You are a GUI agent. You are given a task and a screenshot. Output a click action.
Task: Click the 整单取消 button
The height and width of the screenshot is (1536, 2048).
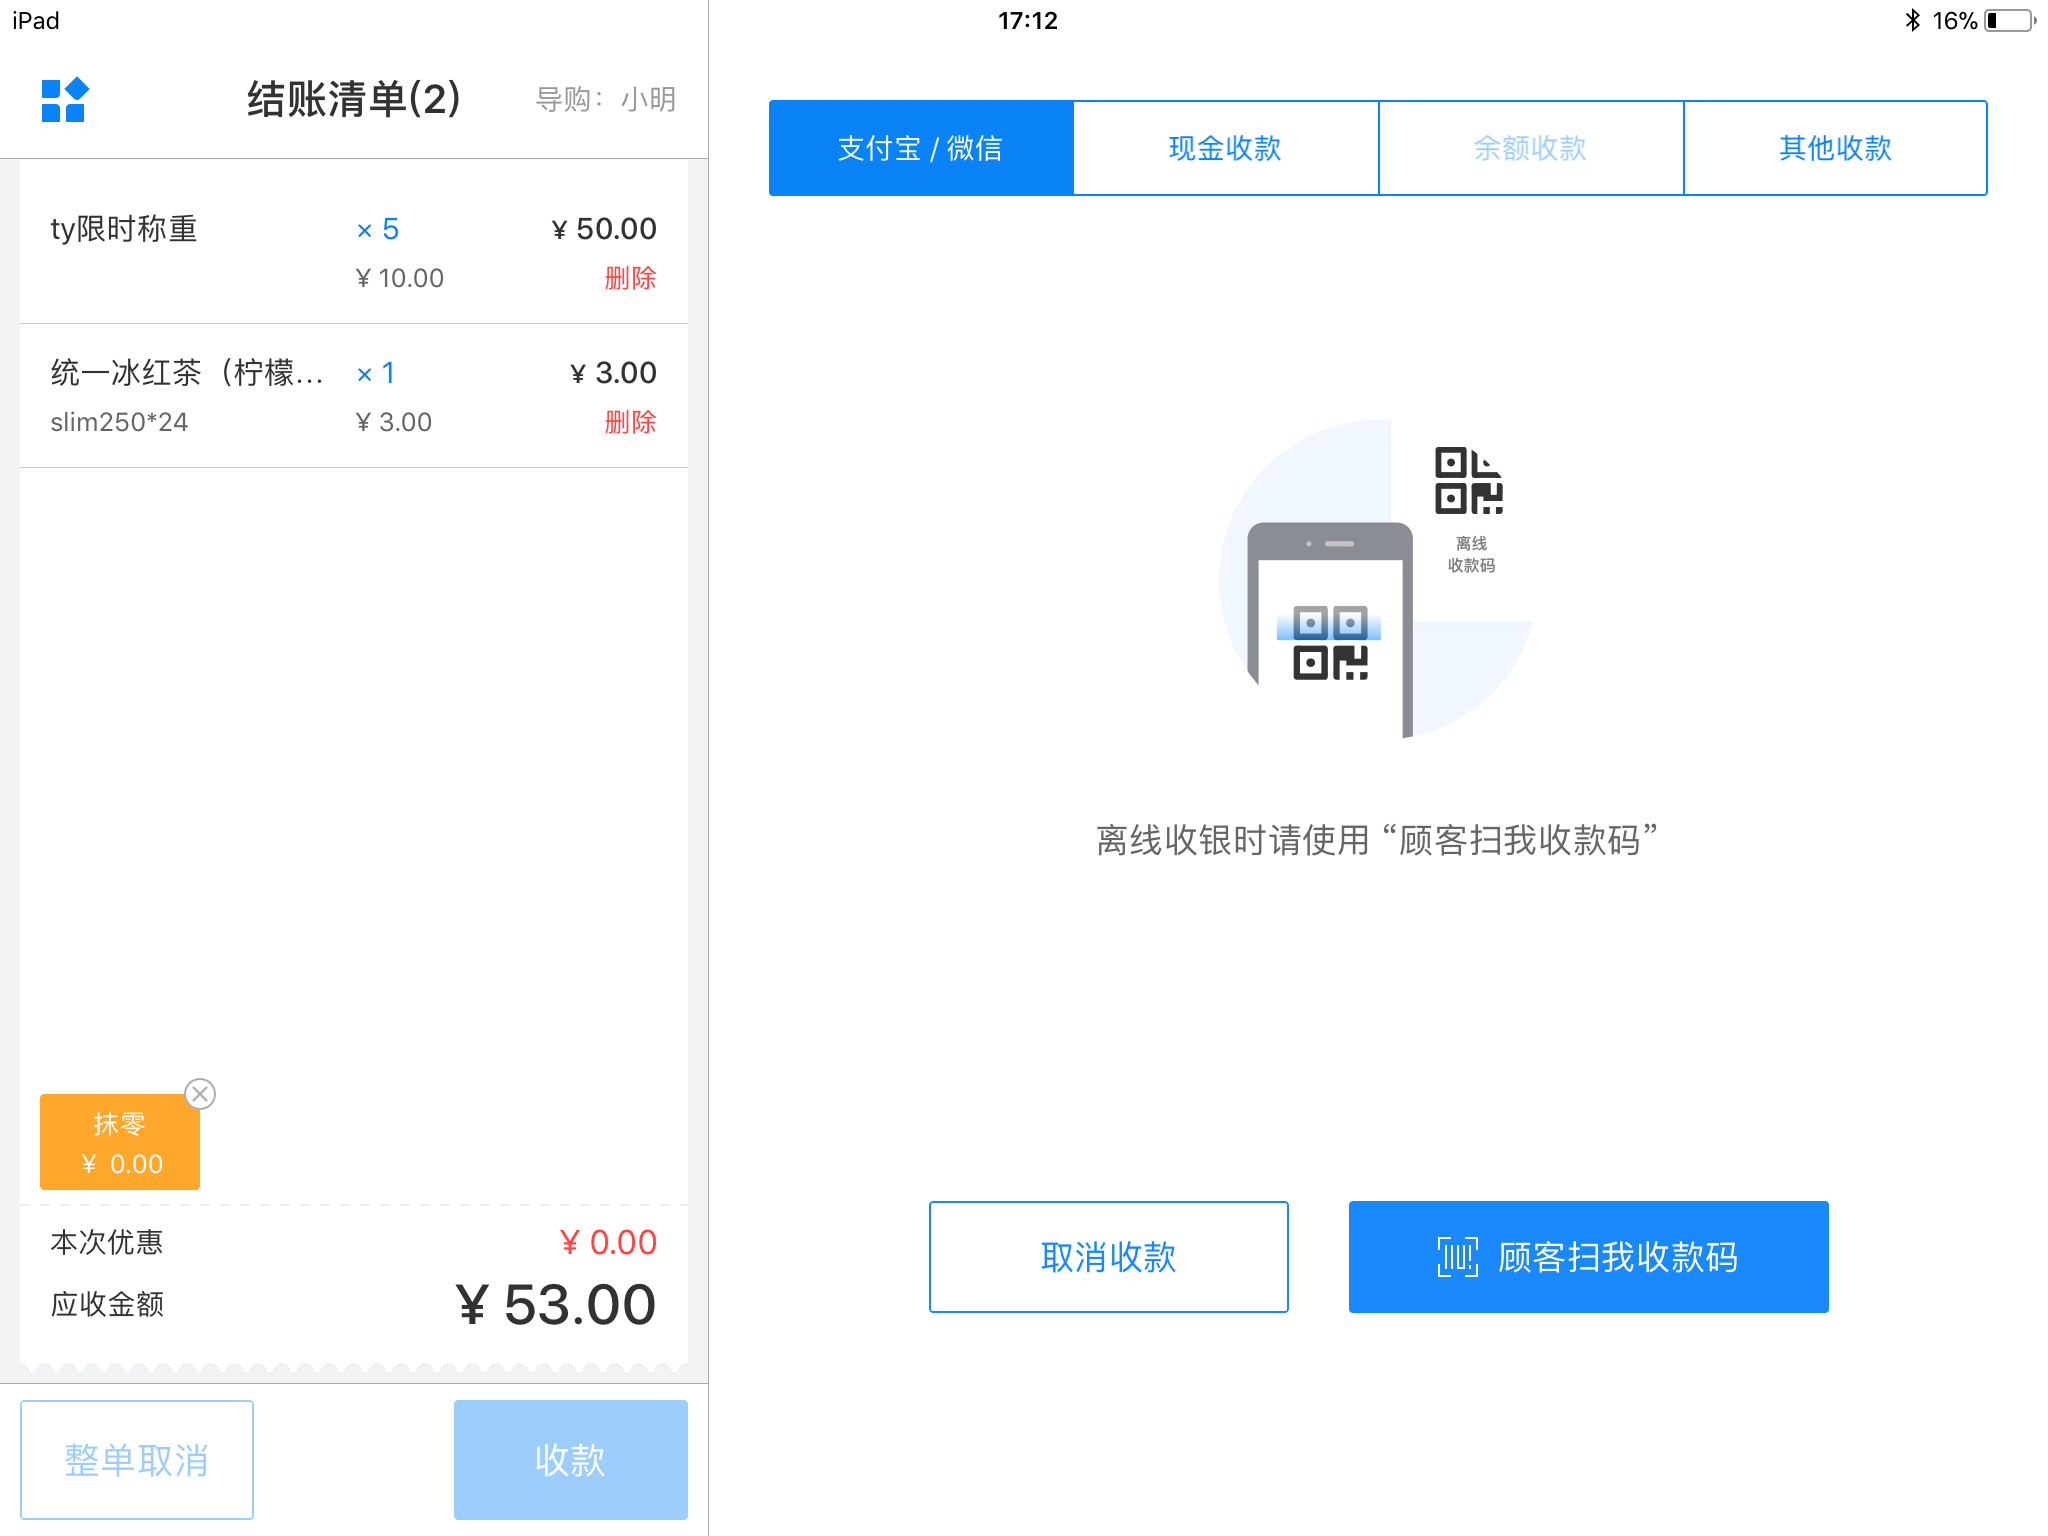coord(137,1460)
